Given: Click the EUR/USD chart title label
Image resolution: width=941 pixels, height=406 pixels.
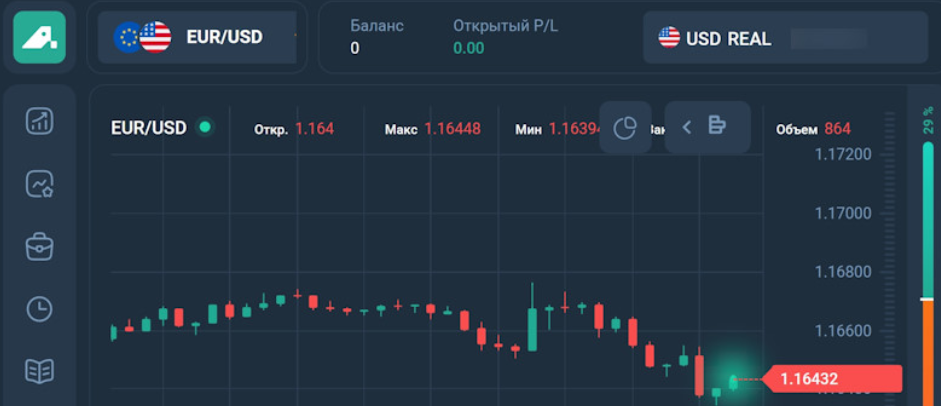Looking at the screenshot, I should (x=148, y=128).
